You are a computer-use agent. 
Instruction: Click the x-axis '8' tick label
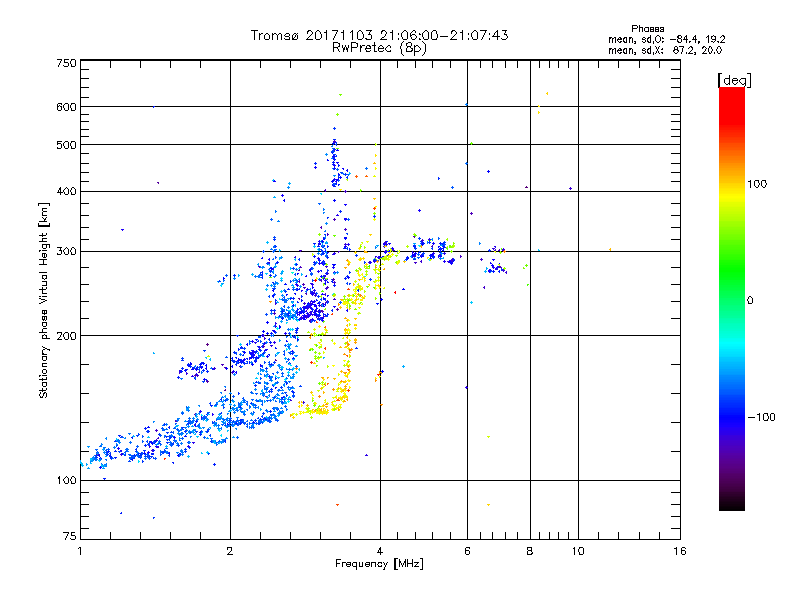click(x=530, y=551)
